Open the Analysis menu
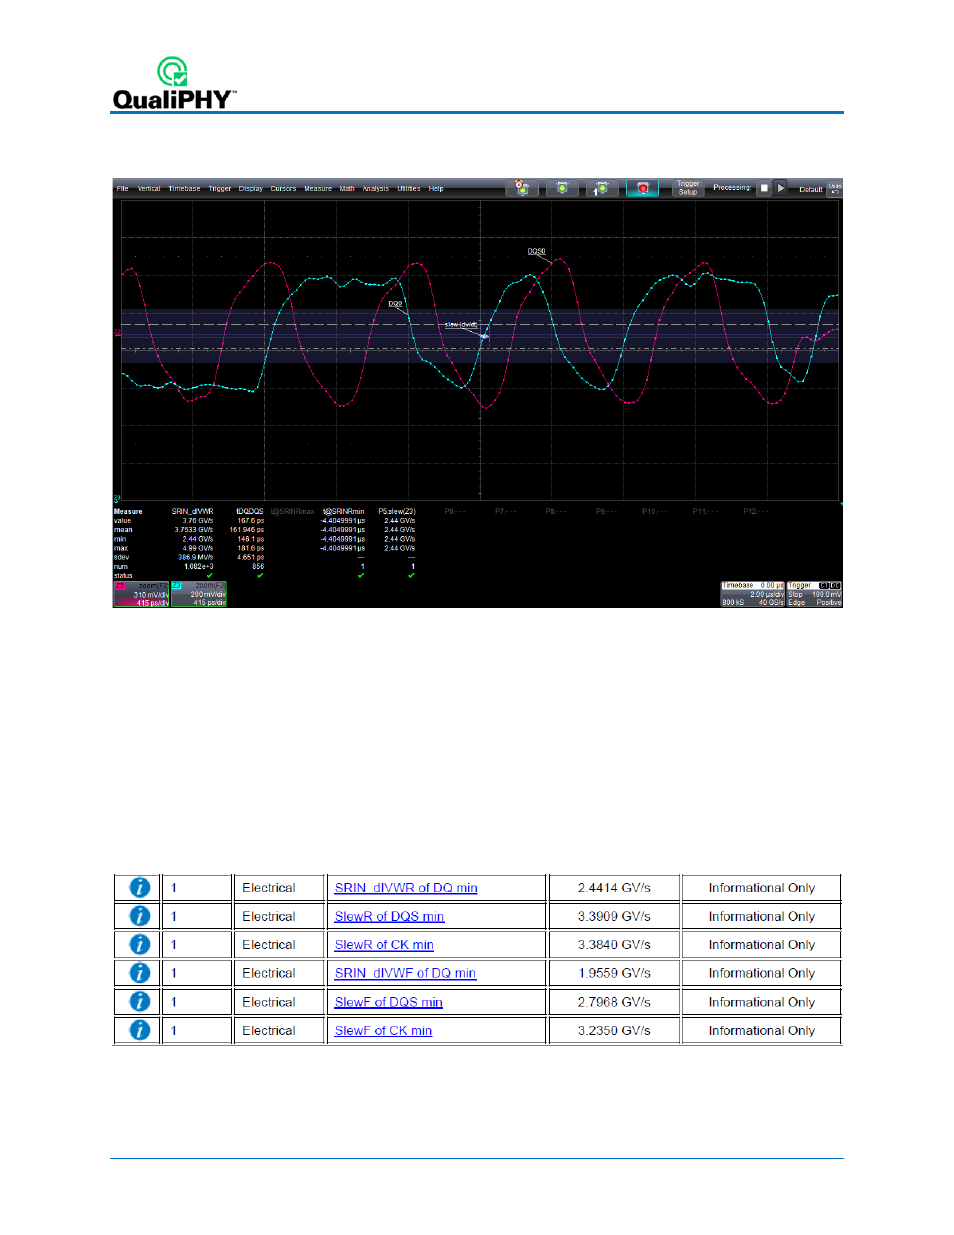The height and width of the screenshot is (1235, 954). coord(376,188)
